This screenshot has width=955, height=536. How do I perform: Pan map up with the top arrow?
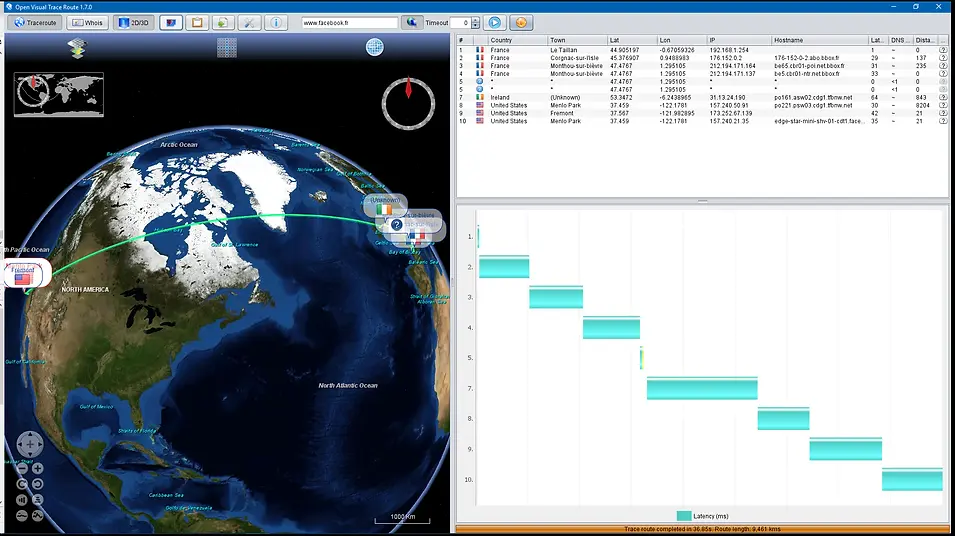point(30,436)
